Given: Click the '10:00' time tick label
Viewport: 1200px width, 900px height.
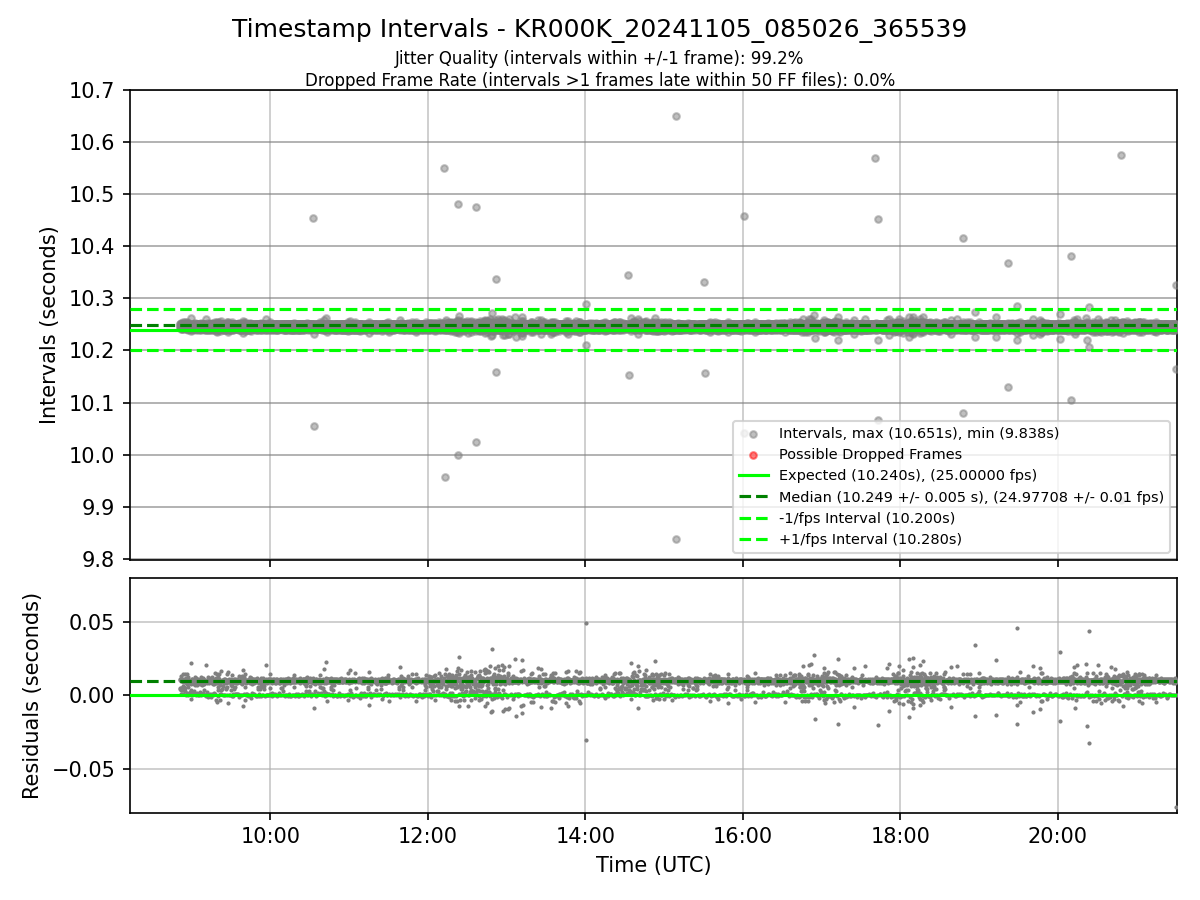Looking at the screenshot, I should [270, 834].
